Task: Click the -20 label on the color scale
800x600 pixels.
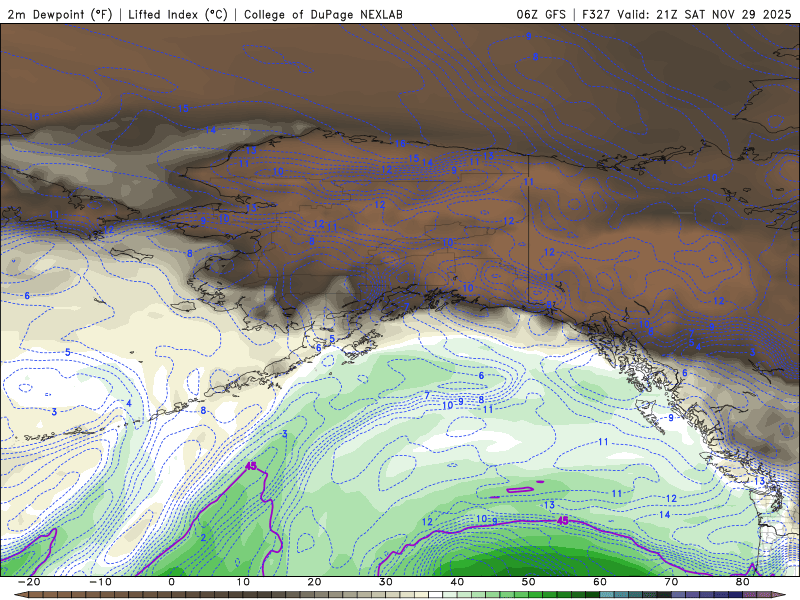Action: 29,582
